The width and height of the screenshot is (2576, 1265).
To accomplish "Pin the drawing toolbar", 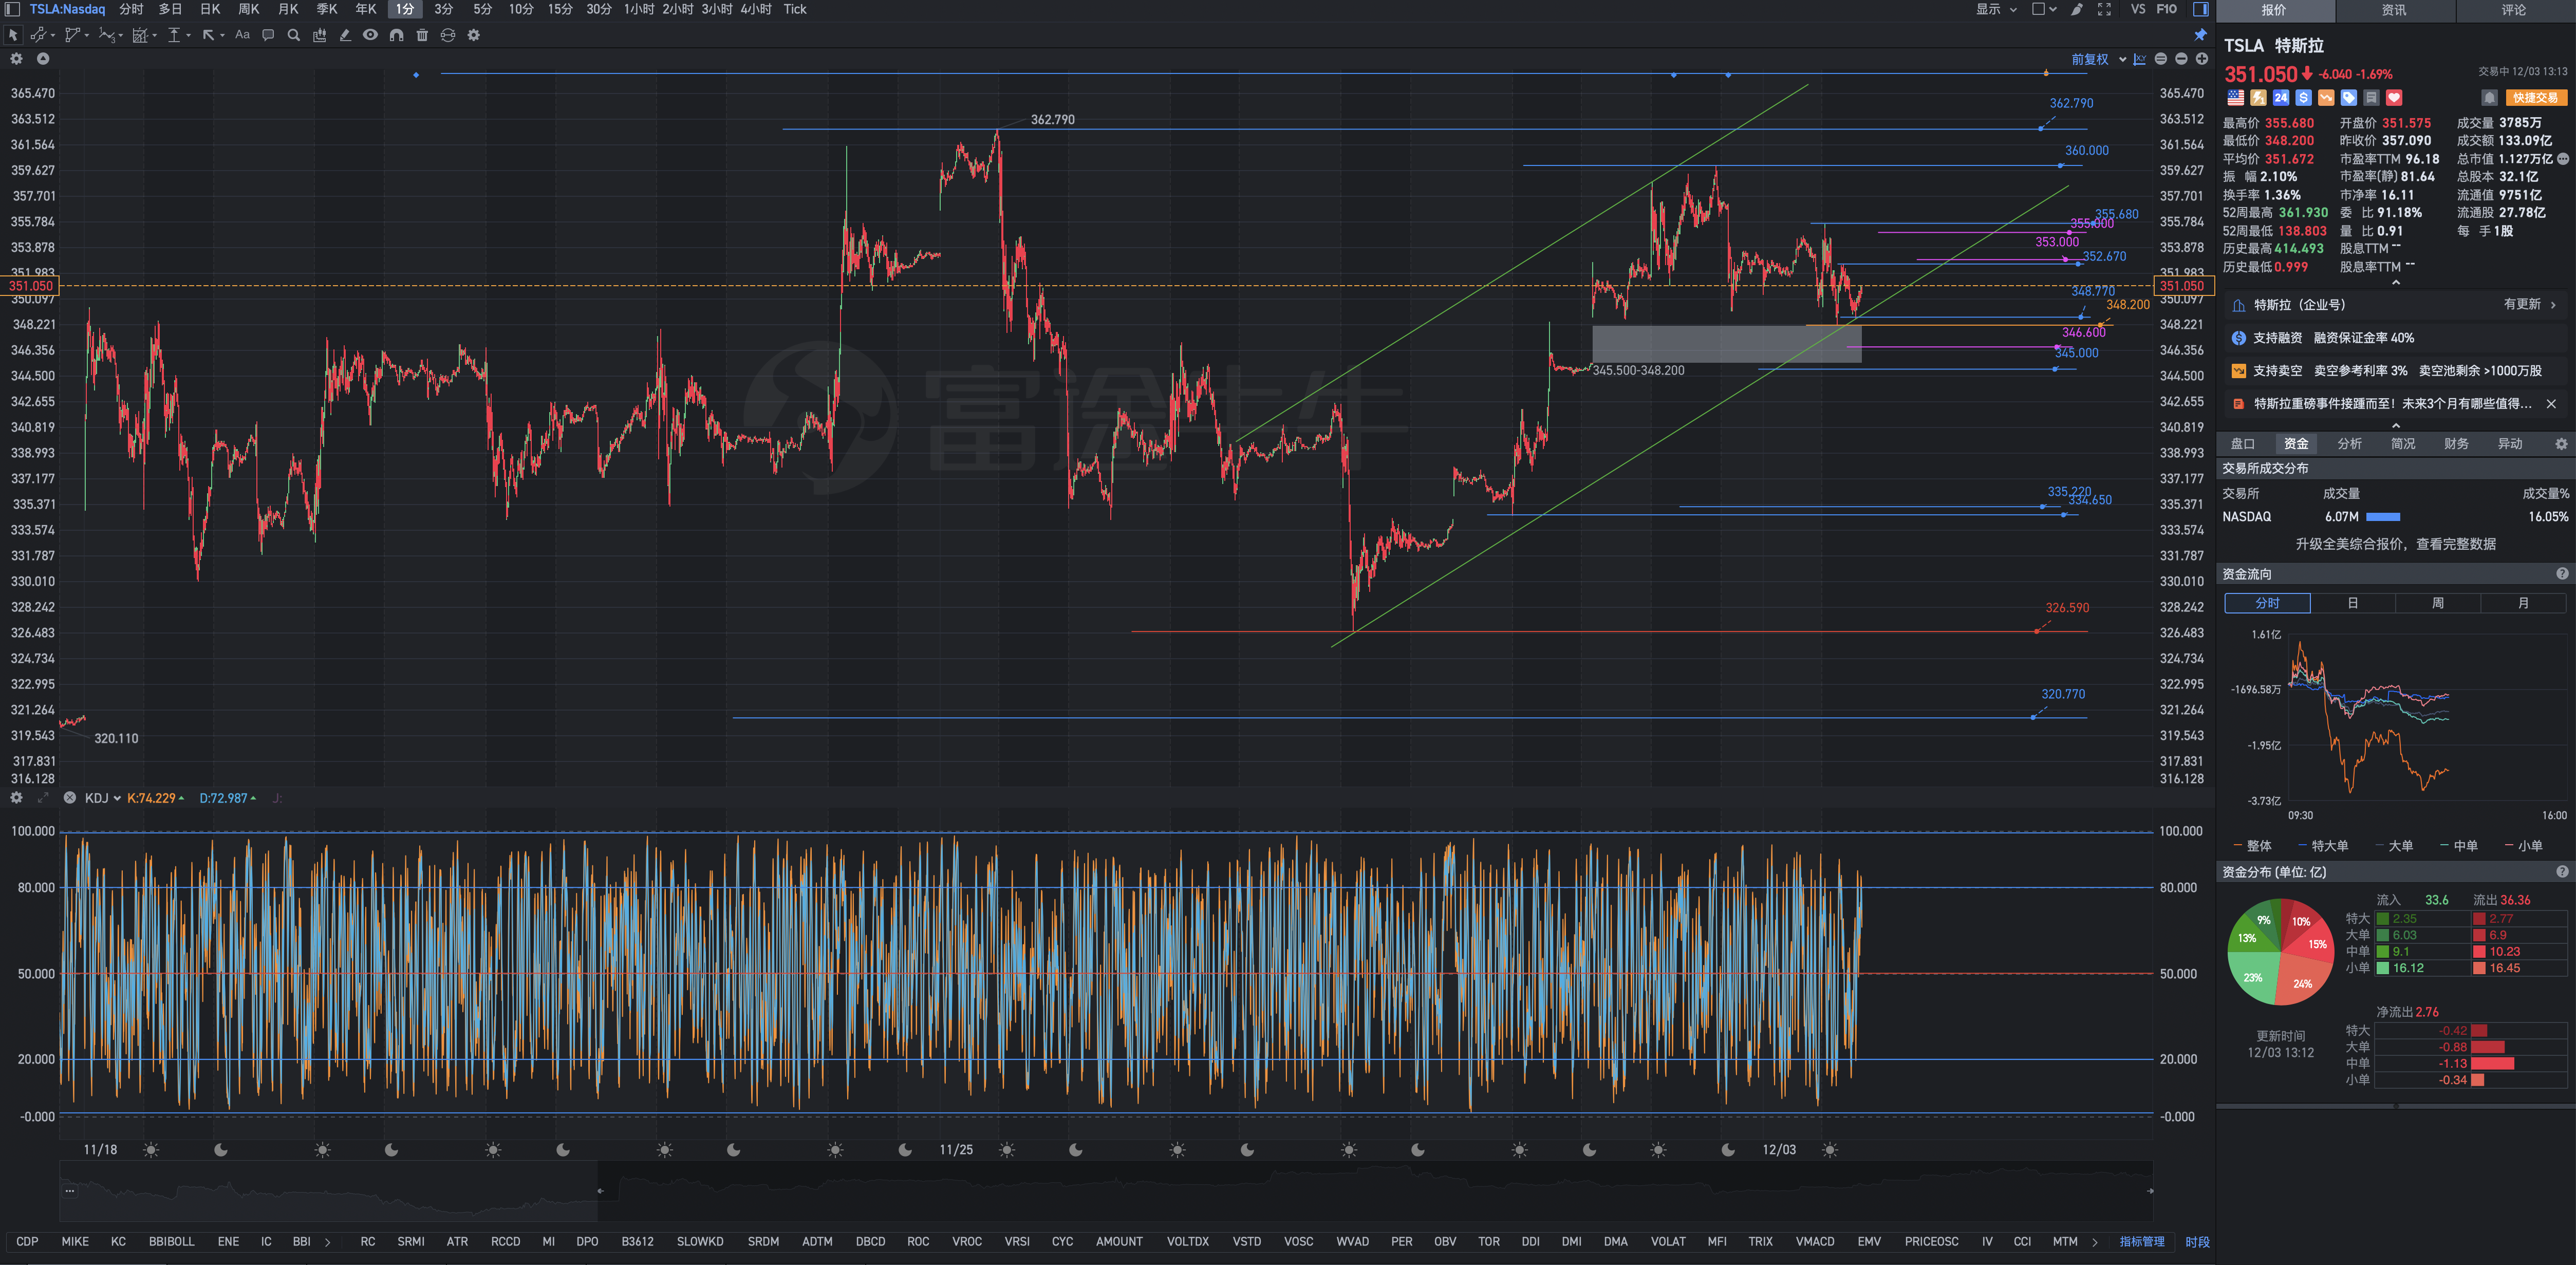I will tap(2200, 35).
